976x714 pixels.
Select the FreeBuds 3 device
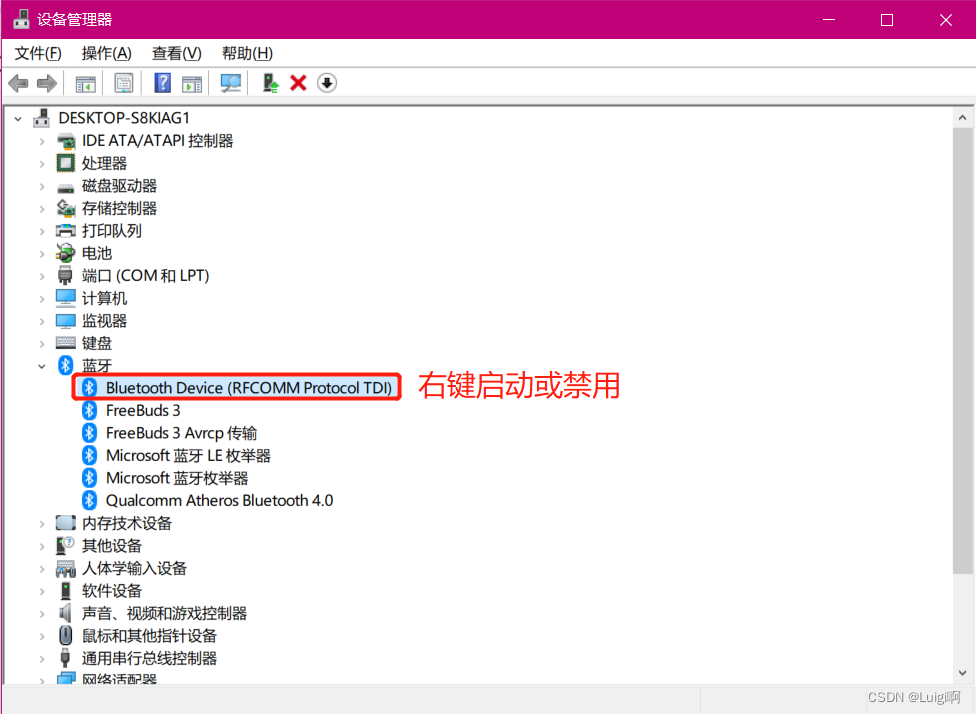[143, 410]
